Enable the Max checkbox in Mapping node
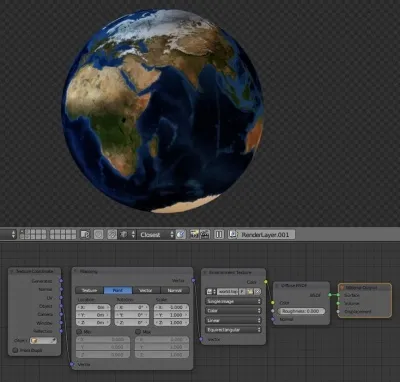This screenshot has height=382, width=400. 138,332
